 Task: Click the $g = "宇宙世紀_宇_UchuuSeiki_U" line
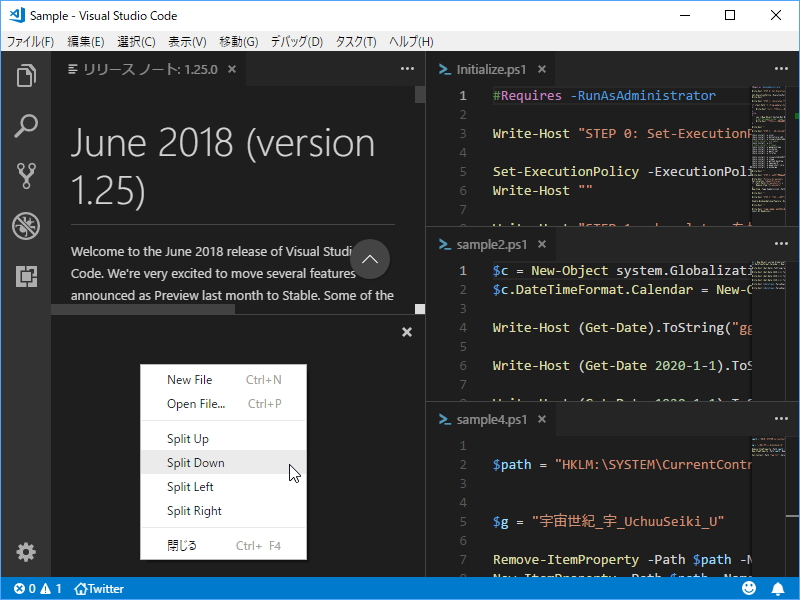tap(608, 521)
